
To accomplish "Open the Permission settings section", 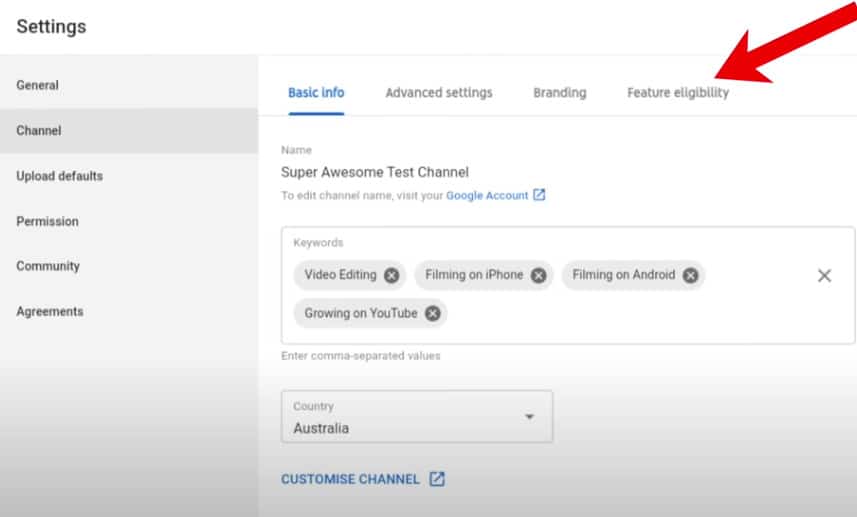I will point(47,221).
